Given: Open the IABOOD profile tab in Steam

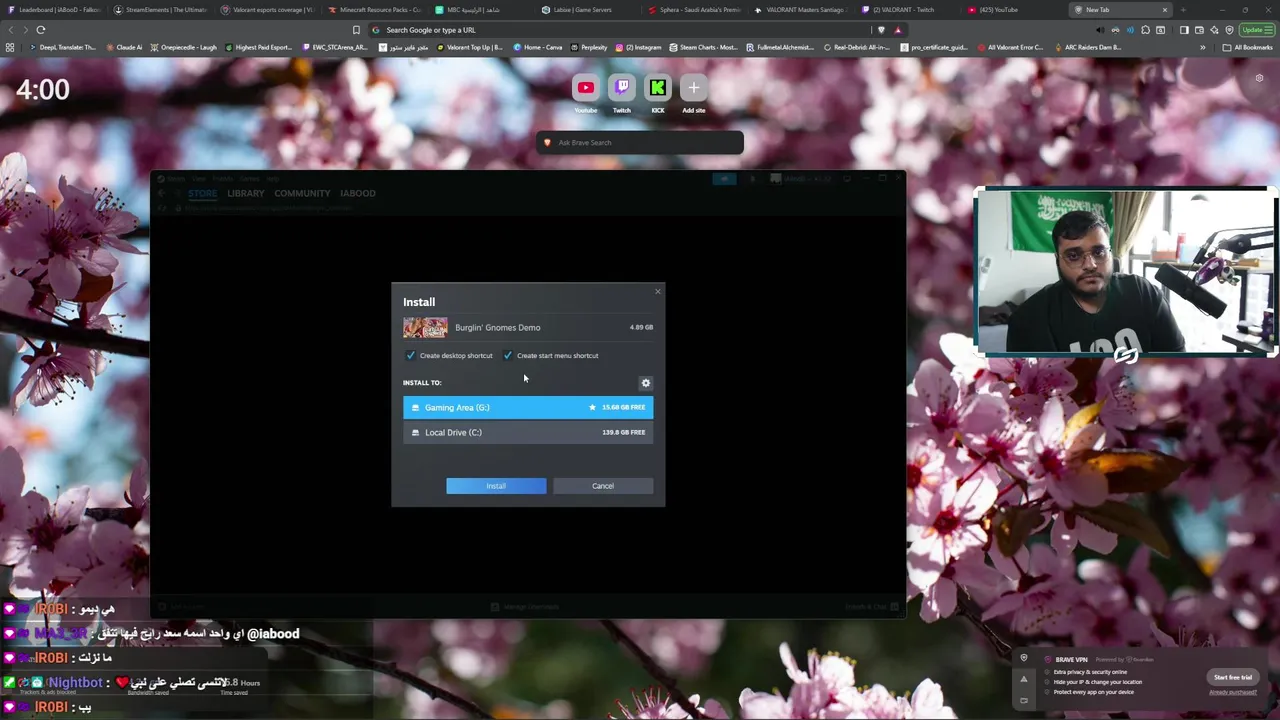Looking at the screenshot, I should [358, 193].
